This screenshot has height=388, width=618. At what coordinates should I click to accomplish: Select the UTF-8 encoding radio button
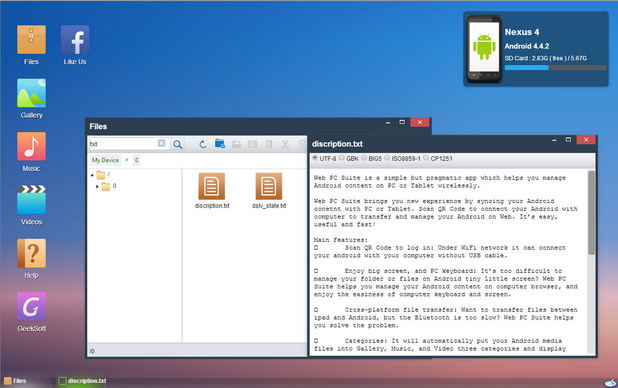click(x=315, y=158)
